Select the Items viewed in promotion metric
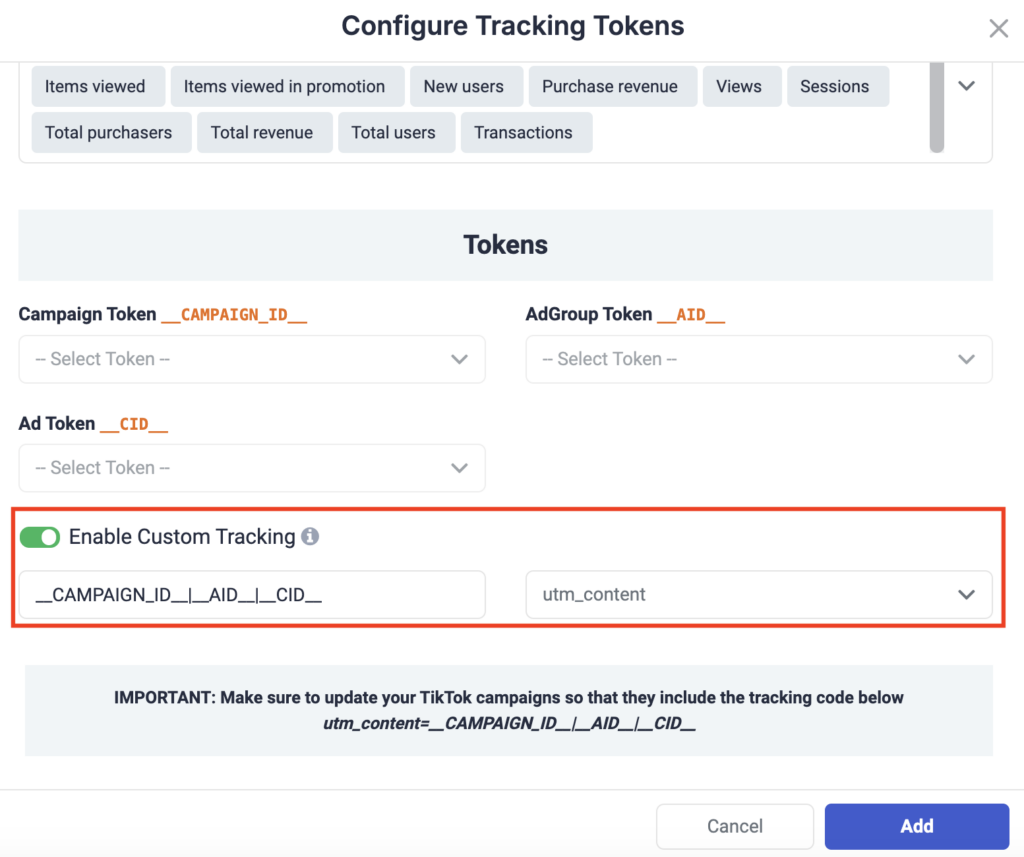 click(x=287, y=86)
